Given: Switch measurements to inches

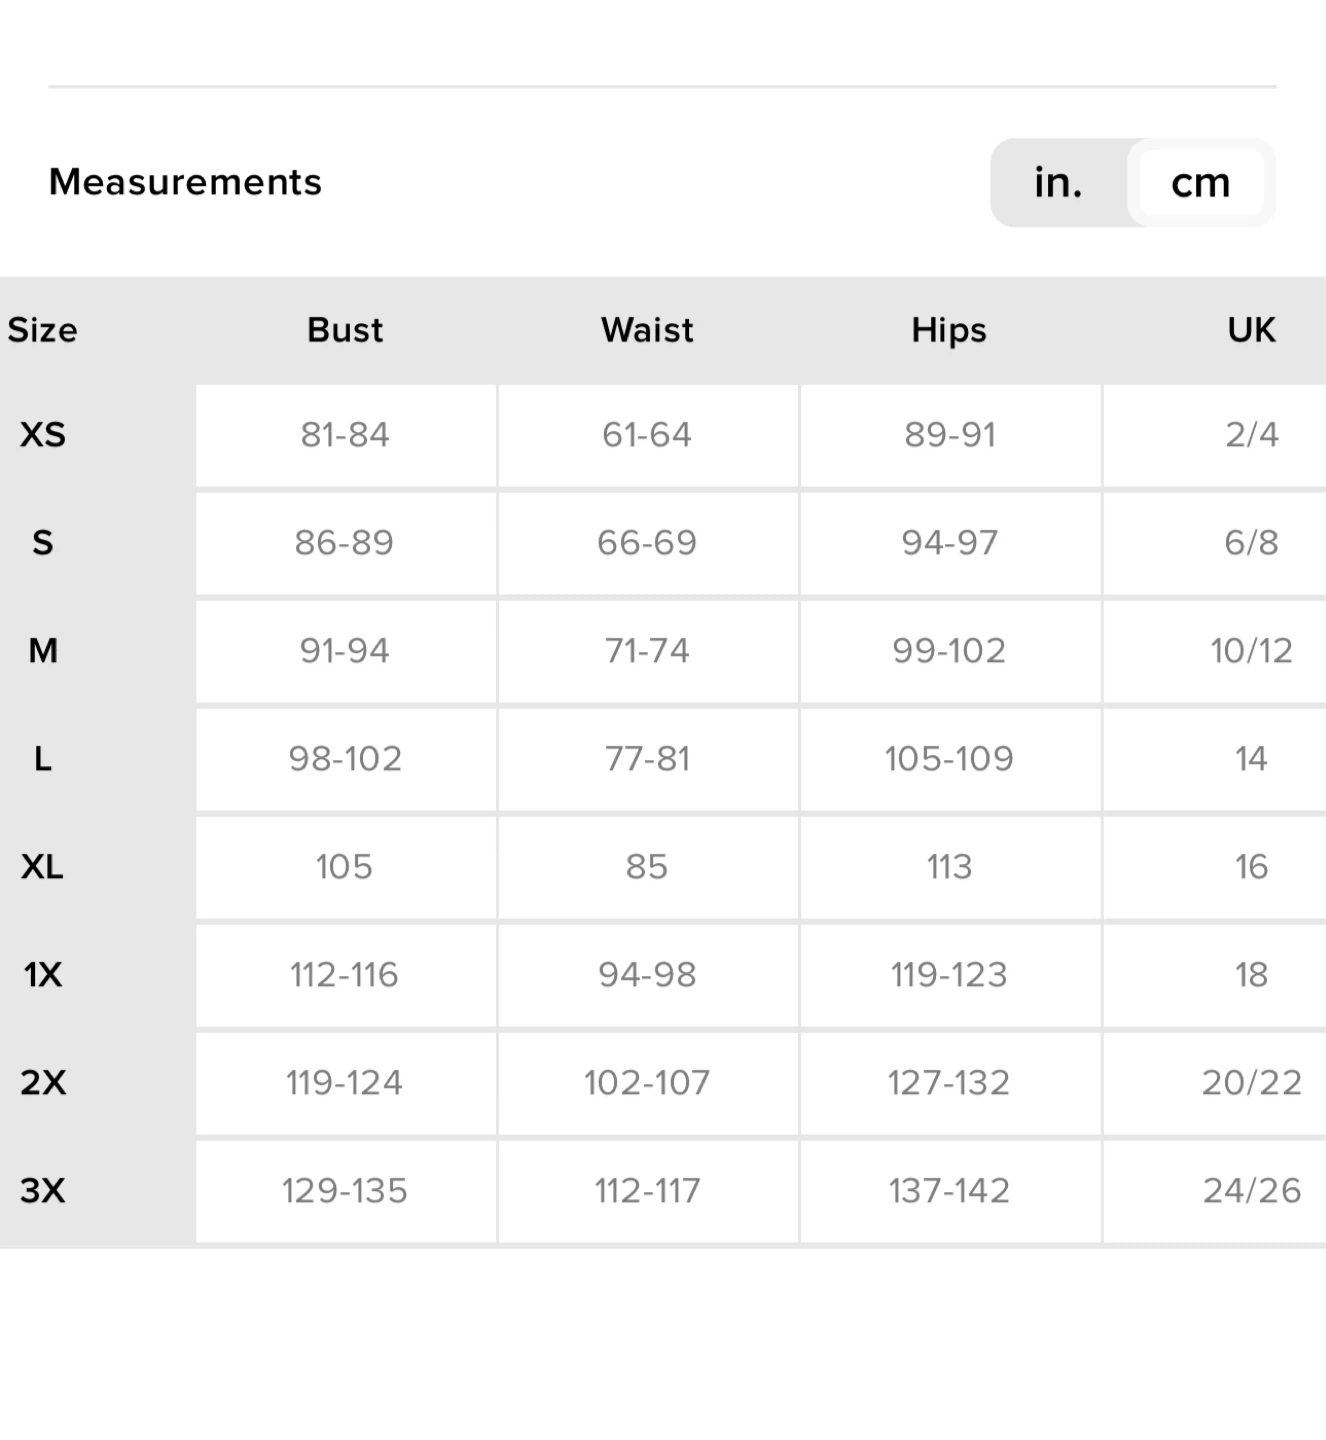Looking at the screenshot, I should (x=1058, y=182).
